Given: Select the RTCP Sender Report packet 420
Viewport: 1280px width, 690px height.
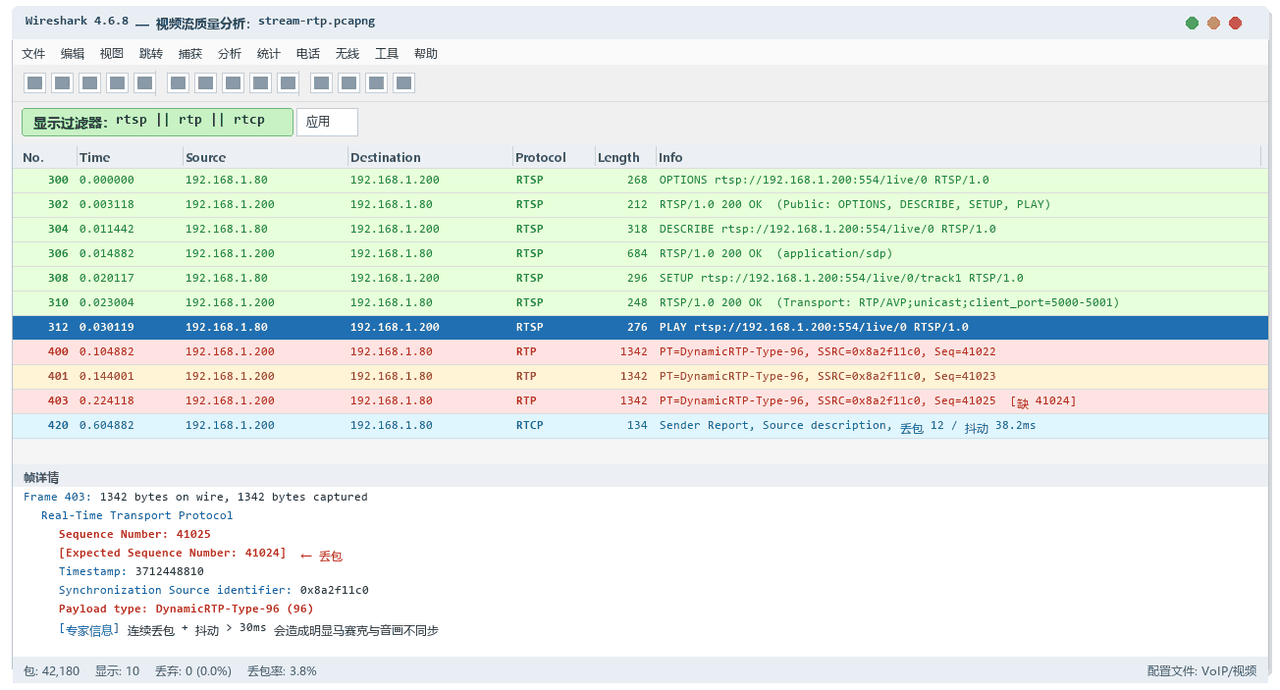Looking at the screenshot, I should pos(640,425).
